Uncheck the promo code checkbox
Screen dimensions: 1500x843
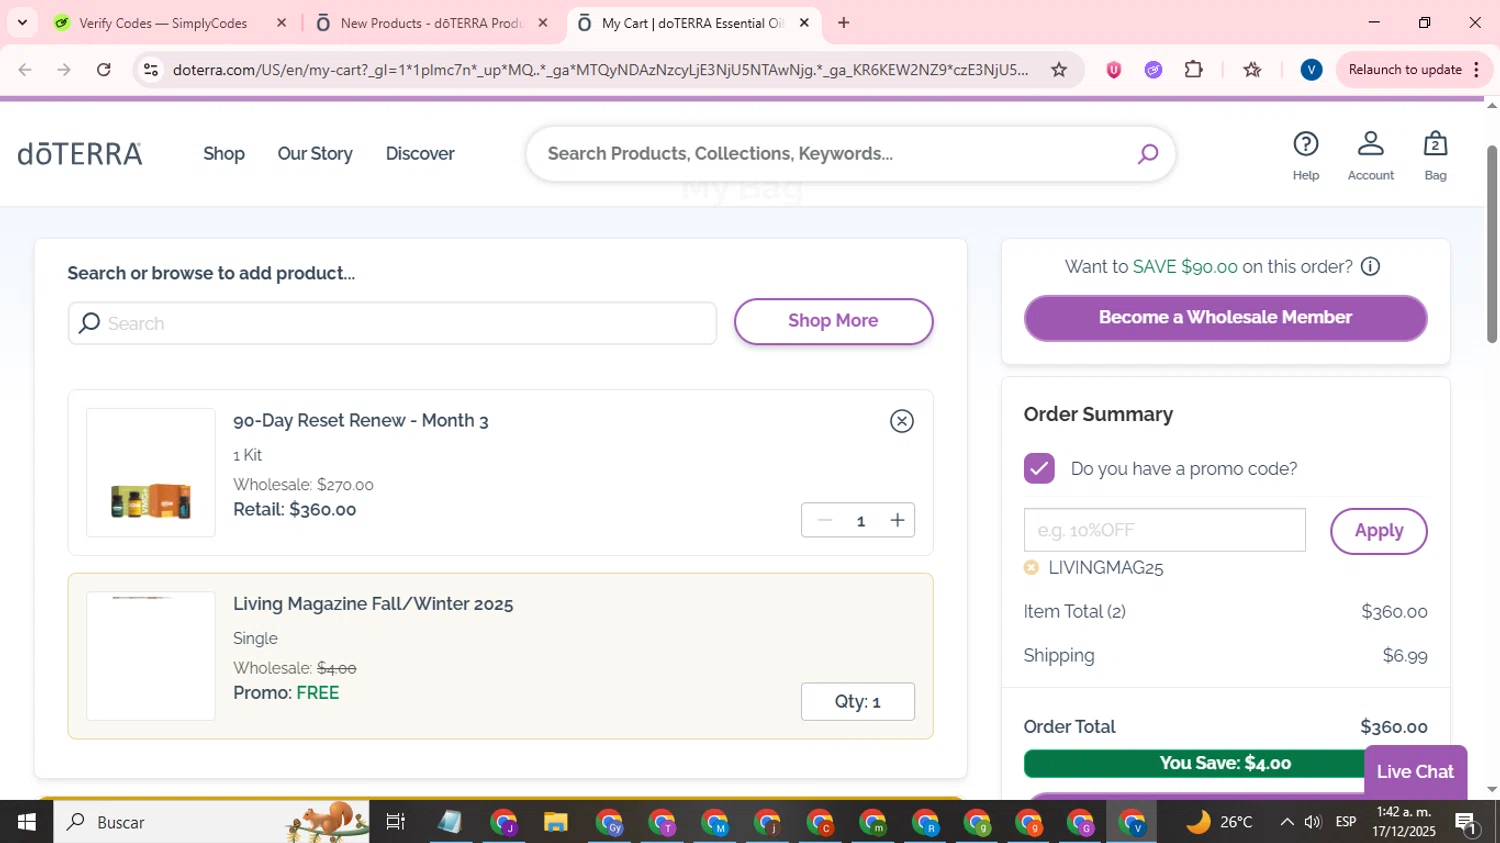[x=1039, y=468]
